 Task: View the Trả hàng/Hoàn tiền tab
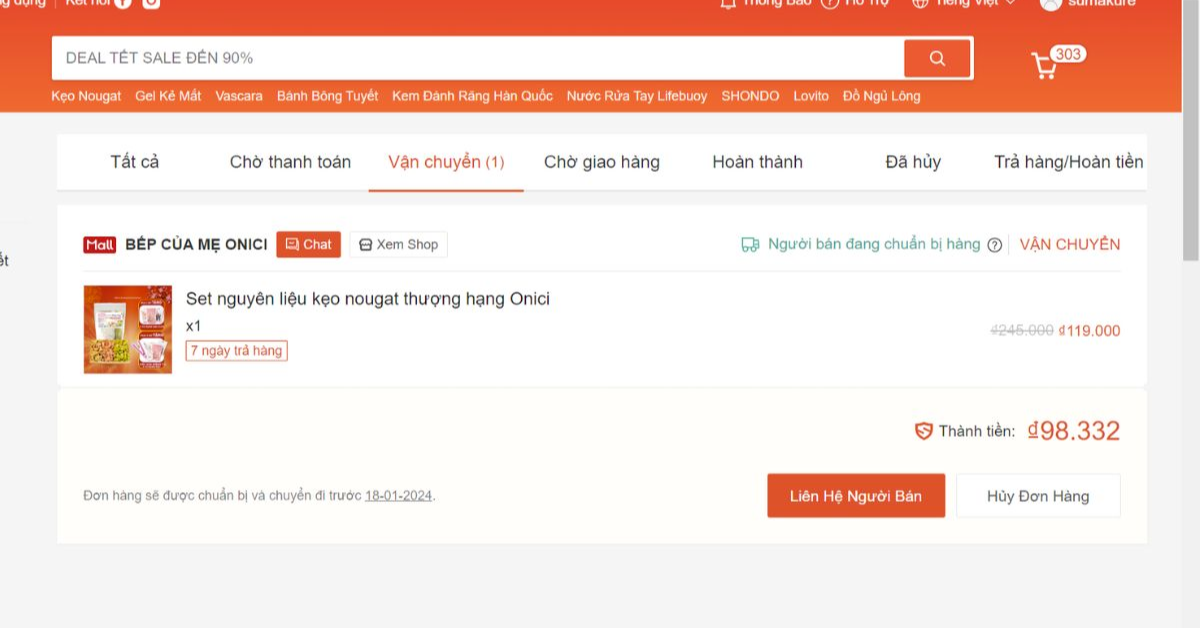tap(1068, 162)
